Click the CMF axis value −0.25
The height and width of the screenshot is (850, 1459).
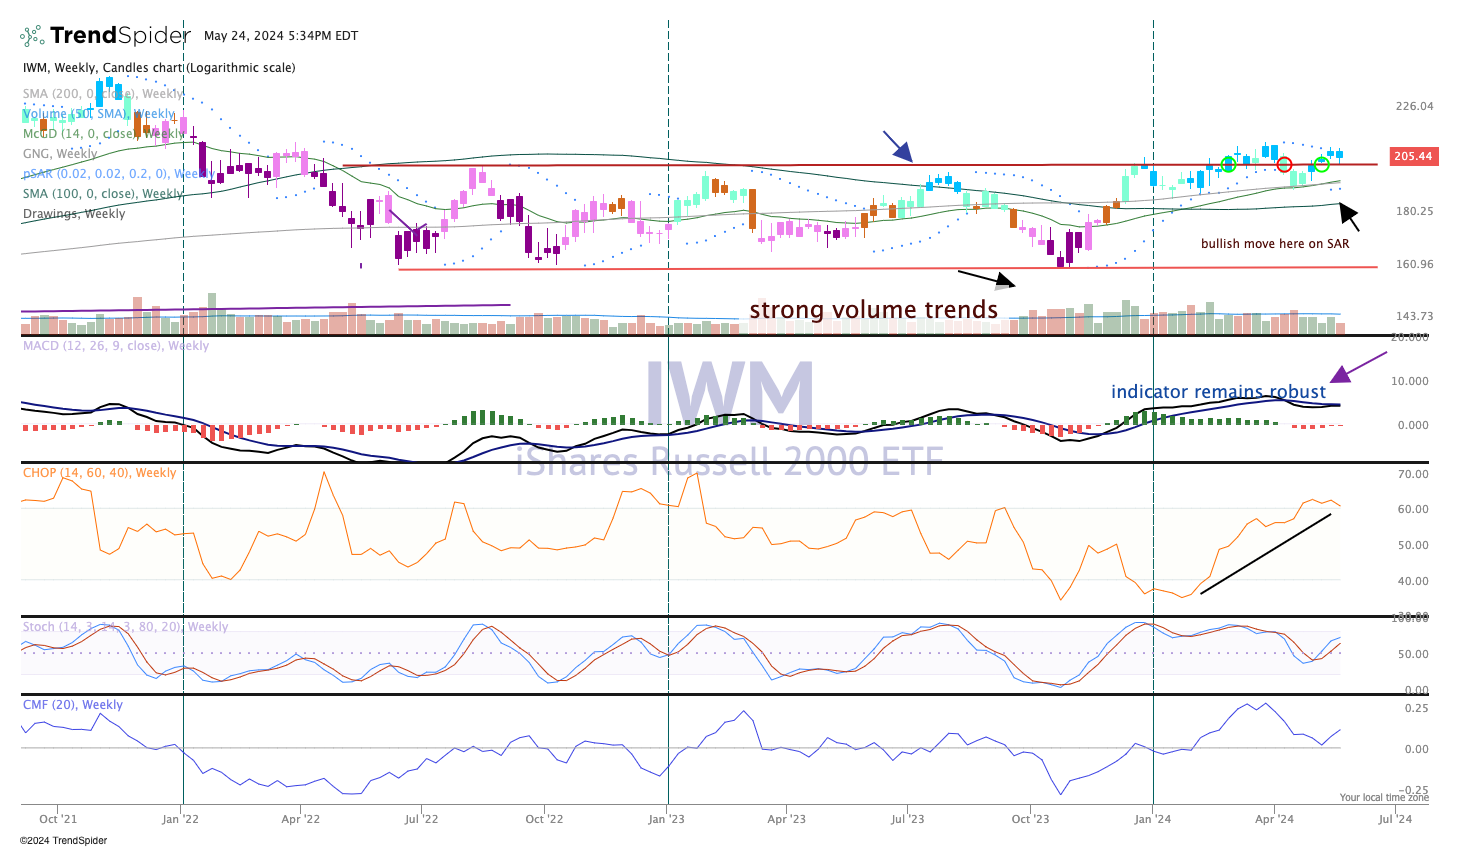1414,790
